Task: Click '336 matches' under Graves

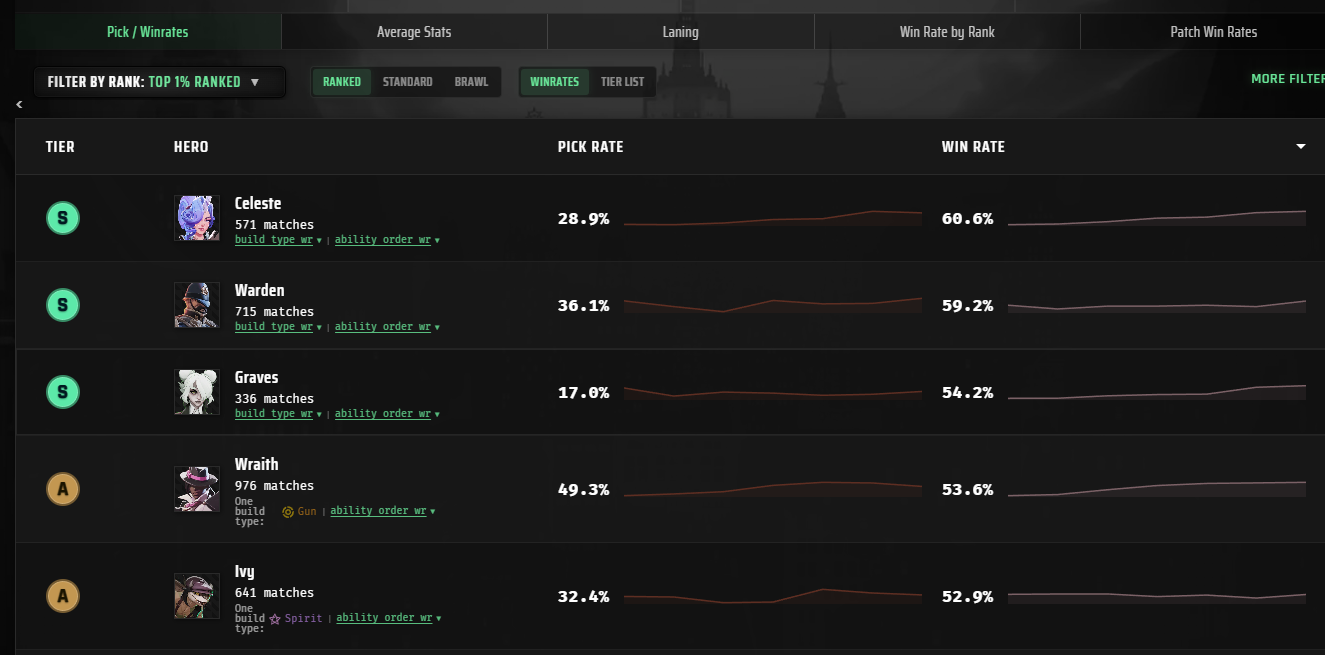Action: click(274, 399)
